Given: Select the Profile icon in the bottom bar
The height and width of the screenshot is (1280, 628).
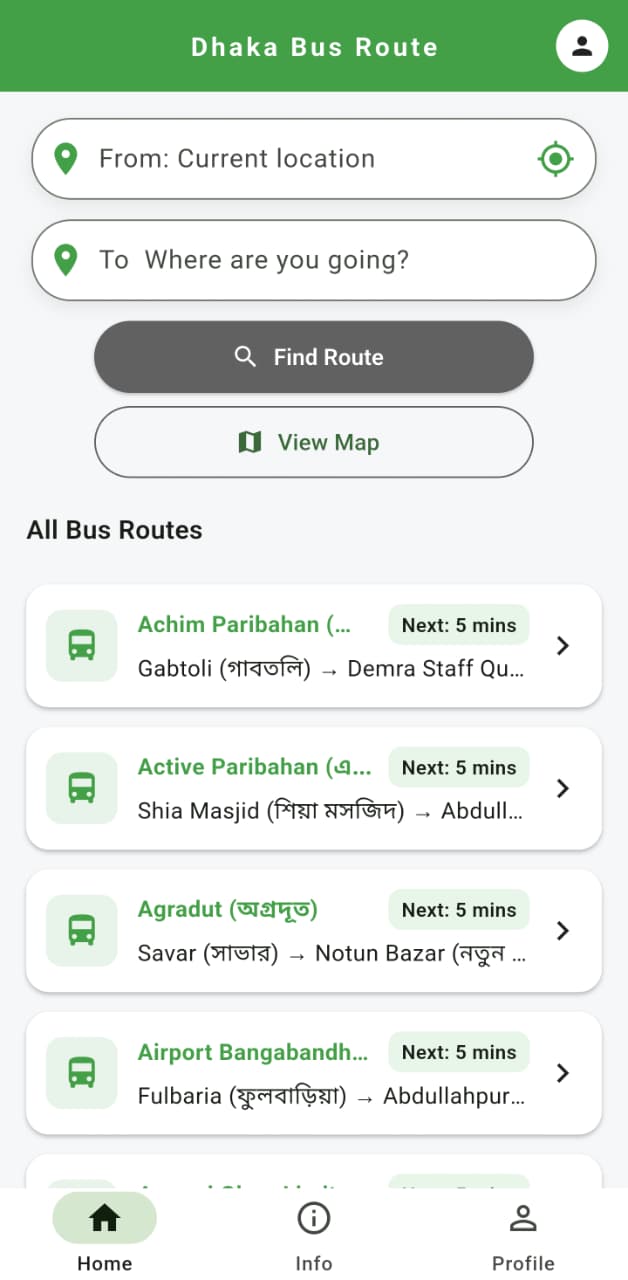Looking at the screenshot, I should (x=523, y=1218).
